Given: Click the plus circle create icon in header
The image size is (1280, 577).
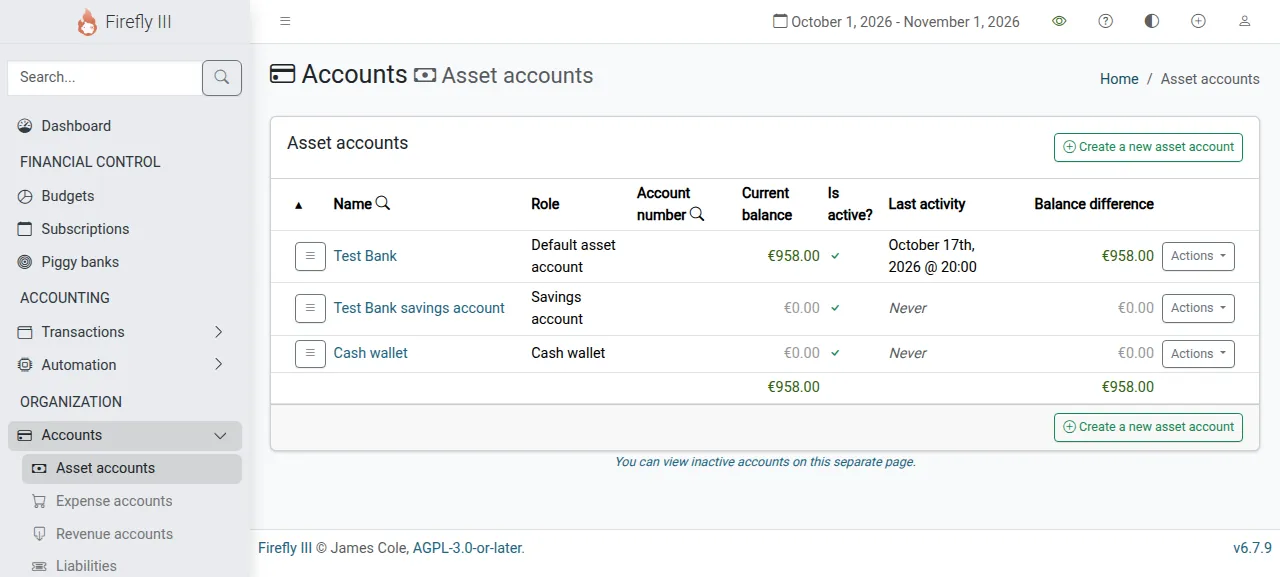Looking at the screenshot, I should (x=1198, y=21).
